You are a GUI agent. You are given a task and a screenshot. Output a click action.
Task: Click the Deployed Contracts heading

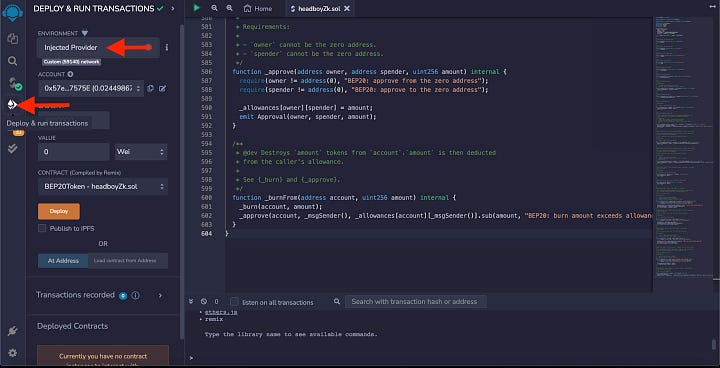click(73, 326)
